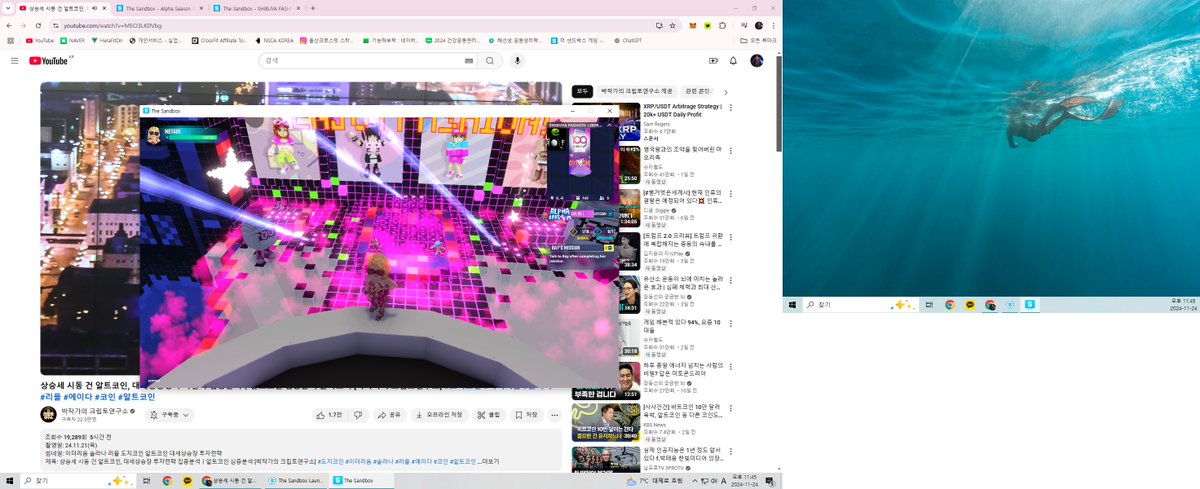Screen dimensions: 1200x489
Task: Open more actions ellipsis under video
Action: tap(555, 414)
